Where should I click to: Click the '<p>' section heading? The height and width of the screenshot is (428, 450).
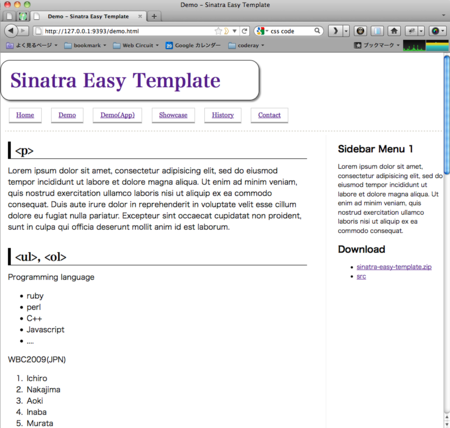coord(24,151)
